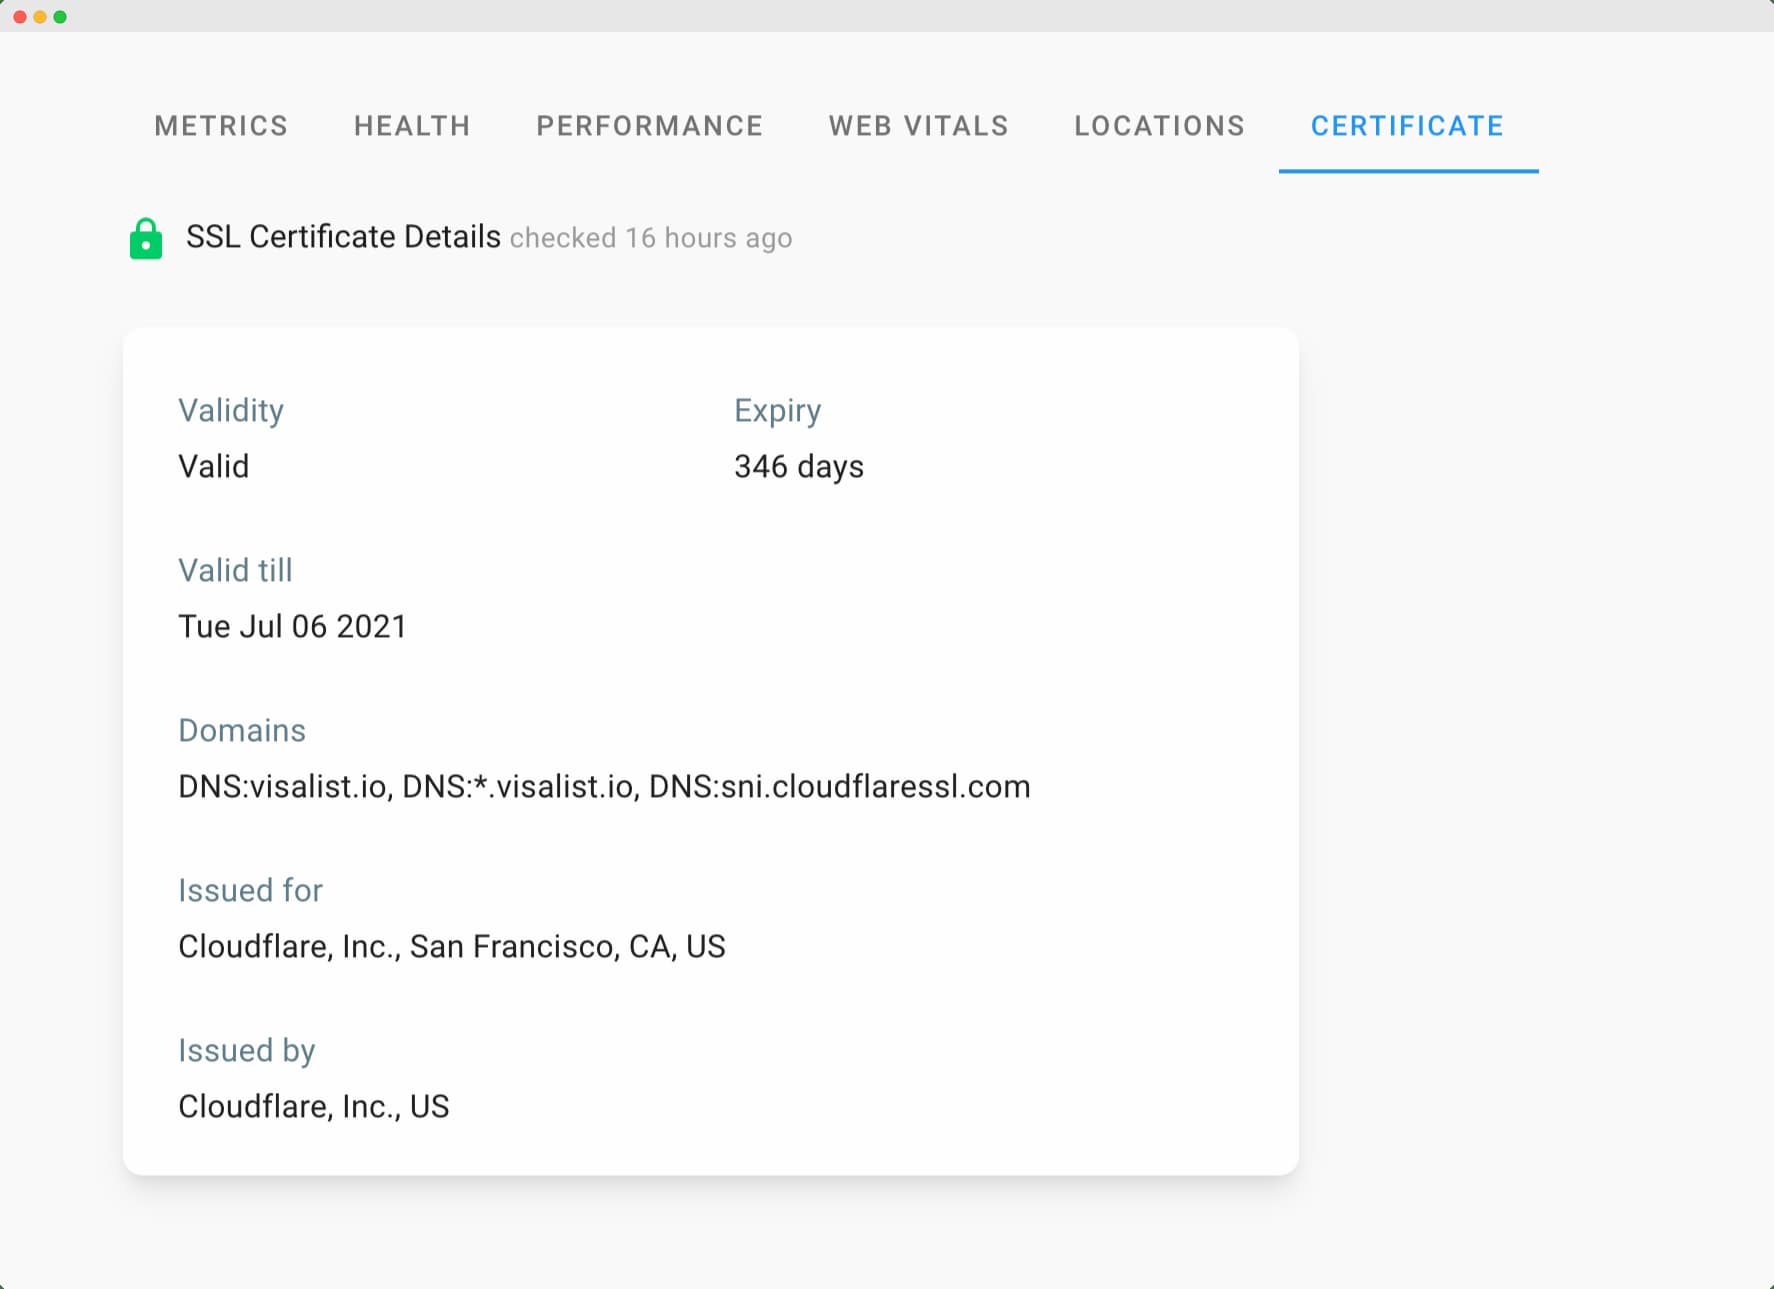Click the green maximize window button
Screen dimensions: 1774x1289
(x=60, y=17)
